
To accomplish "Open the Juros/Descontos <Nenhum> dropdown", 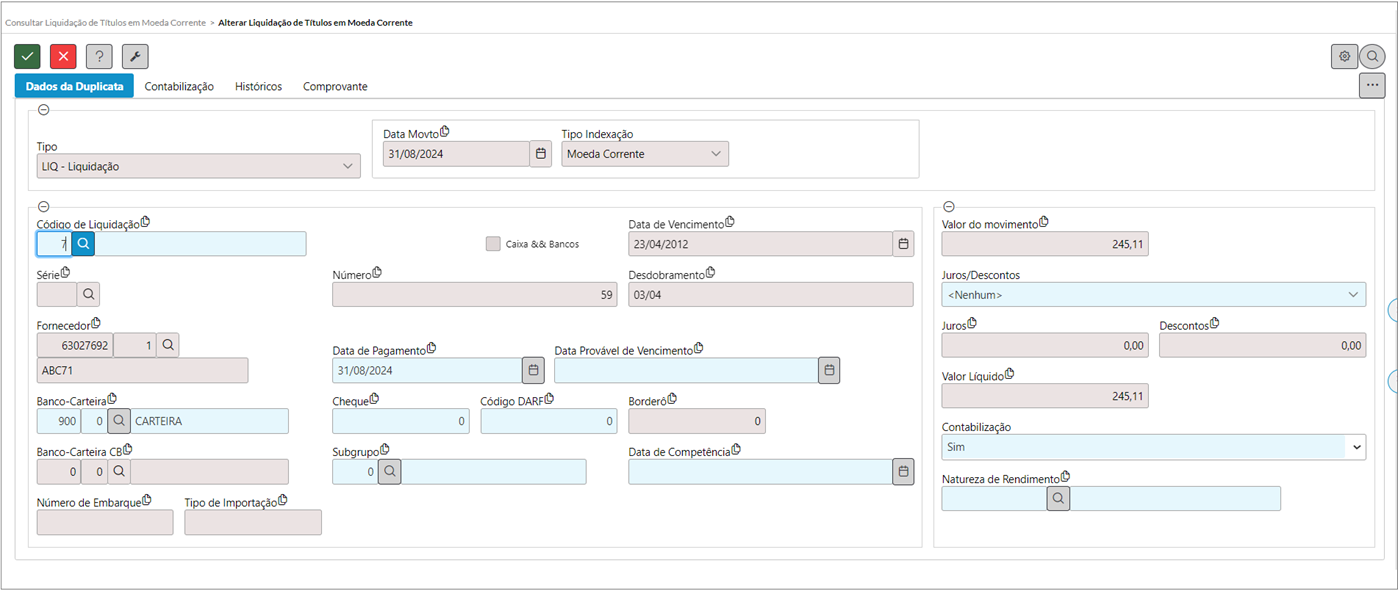I will coord(1154,294).
